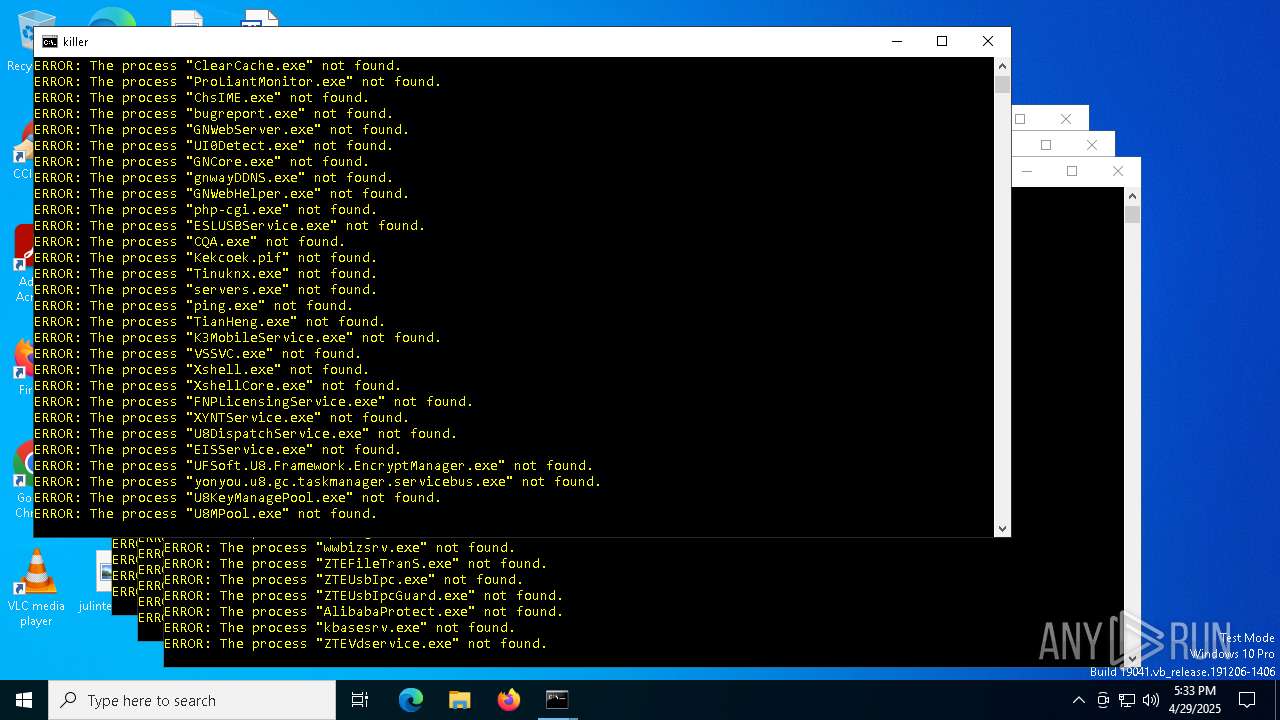Close the second background console window
This screenshot has width=1280, height=720.
(1066, 119)
